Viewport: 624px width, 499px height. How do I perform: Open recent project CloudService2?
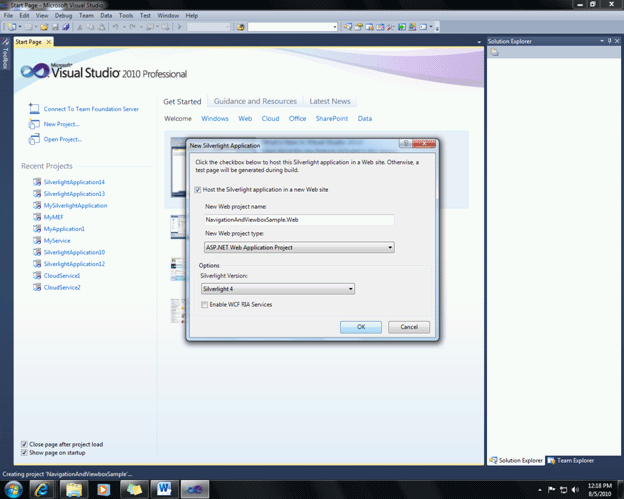(x=62, y=287)
